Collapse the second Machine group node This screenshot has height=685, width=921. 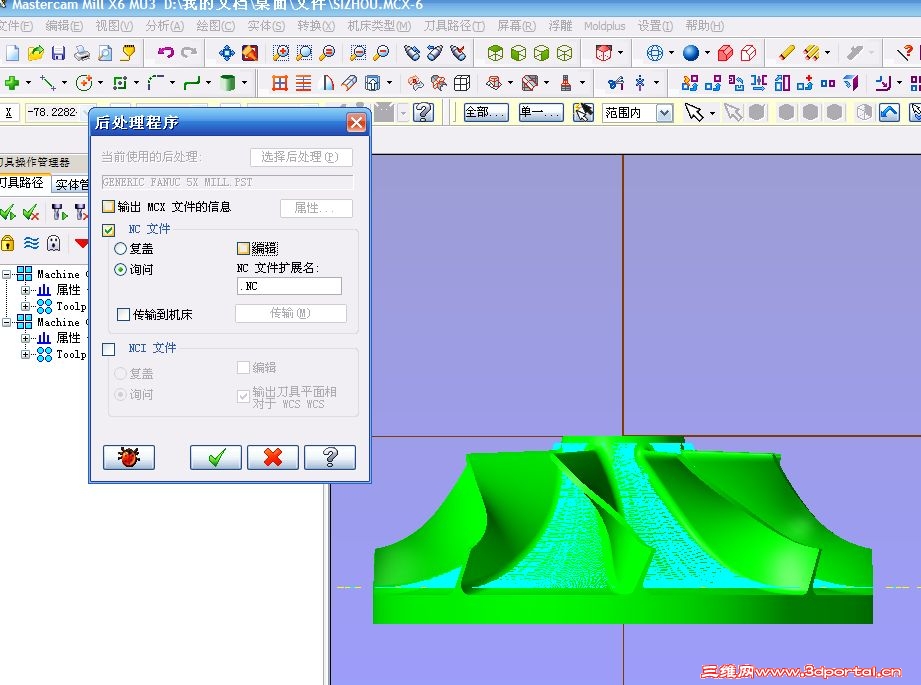[x=6, y=322]
